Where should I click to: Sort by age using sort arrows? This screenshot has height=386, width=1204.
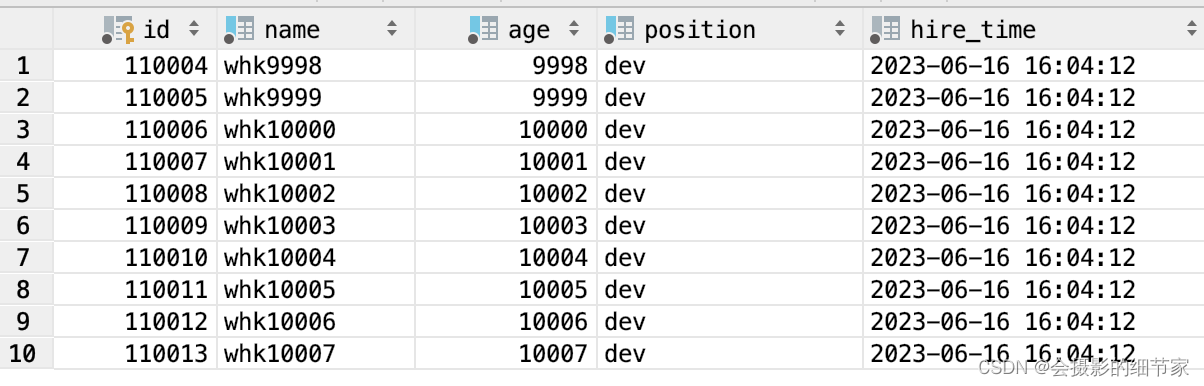pyautogui.click(x=574, y=30)
